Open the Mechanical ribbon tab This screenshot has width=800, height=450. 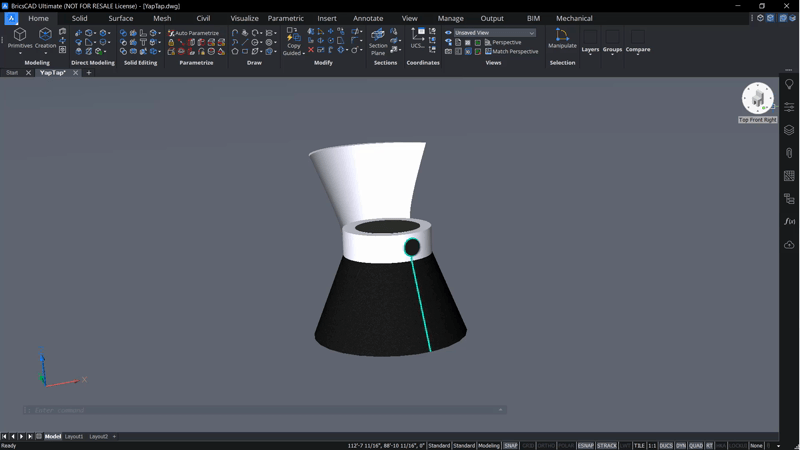[574, 18]
